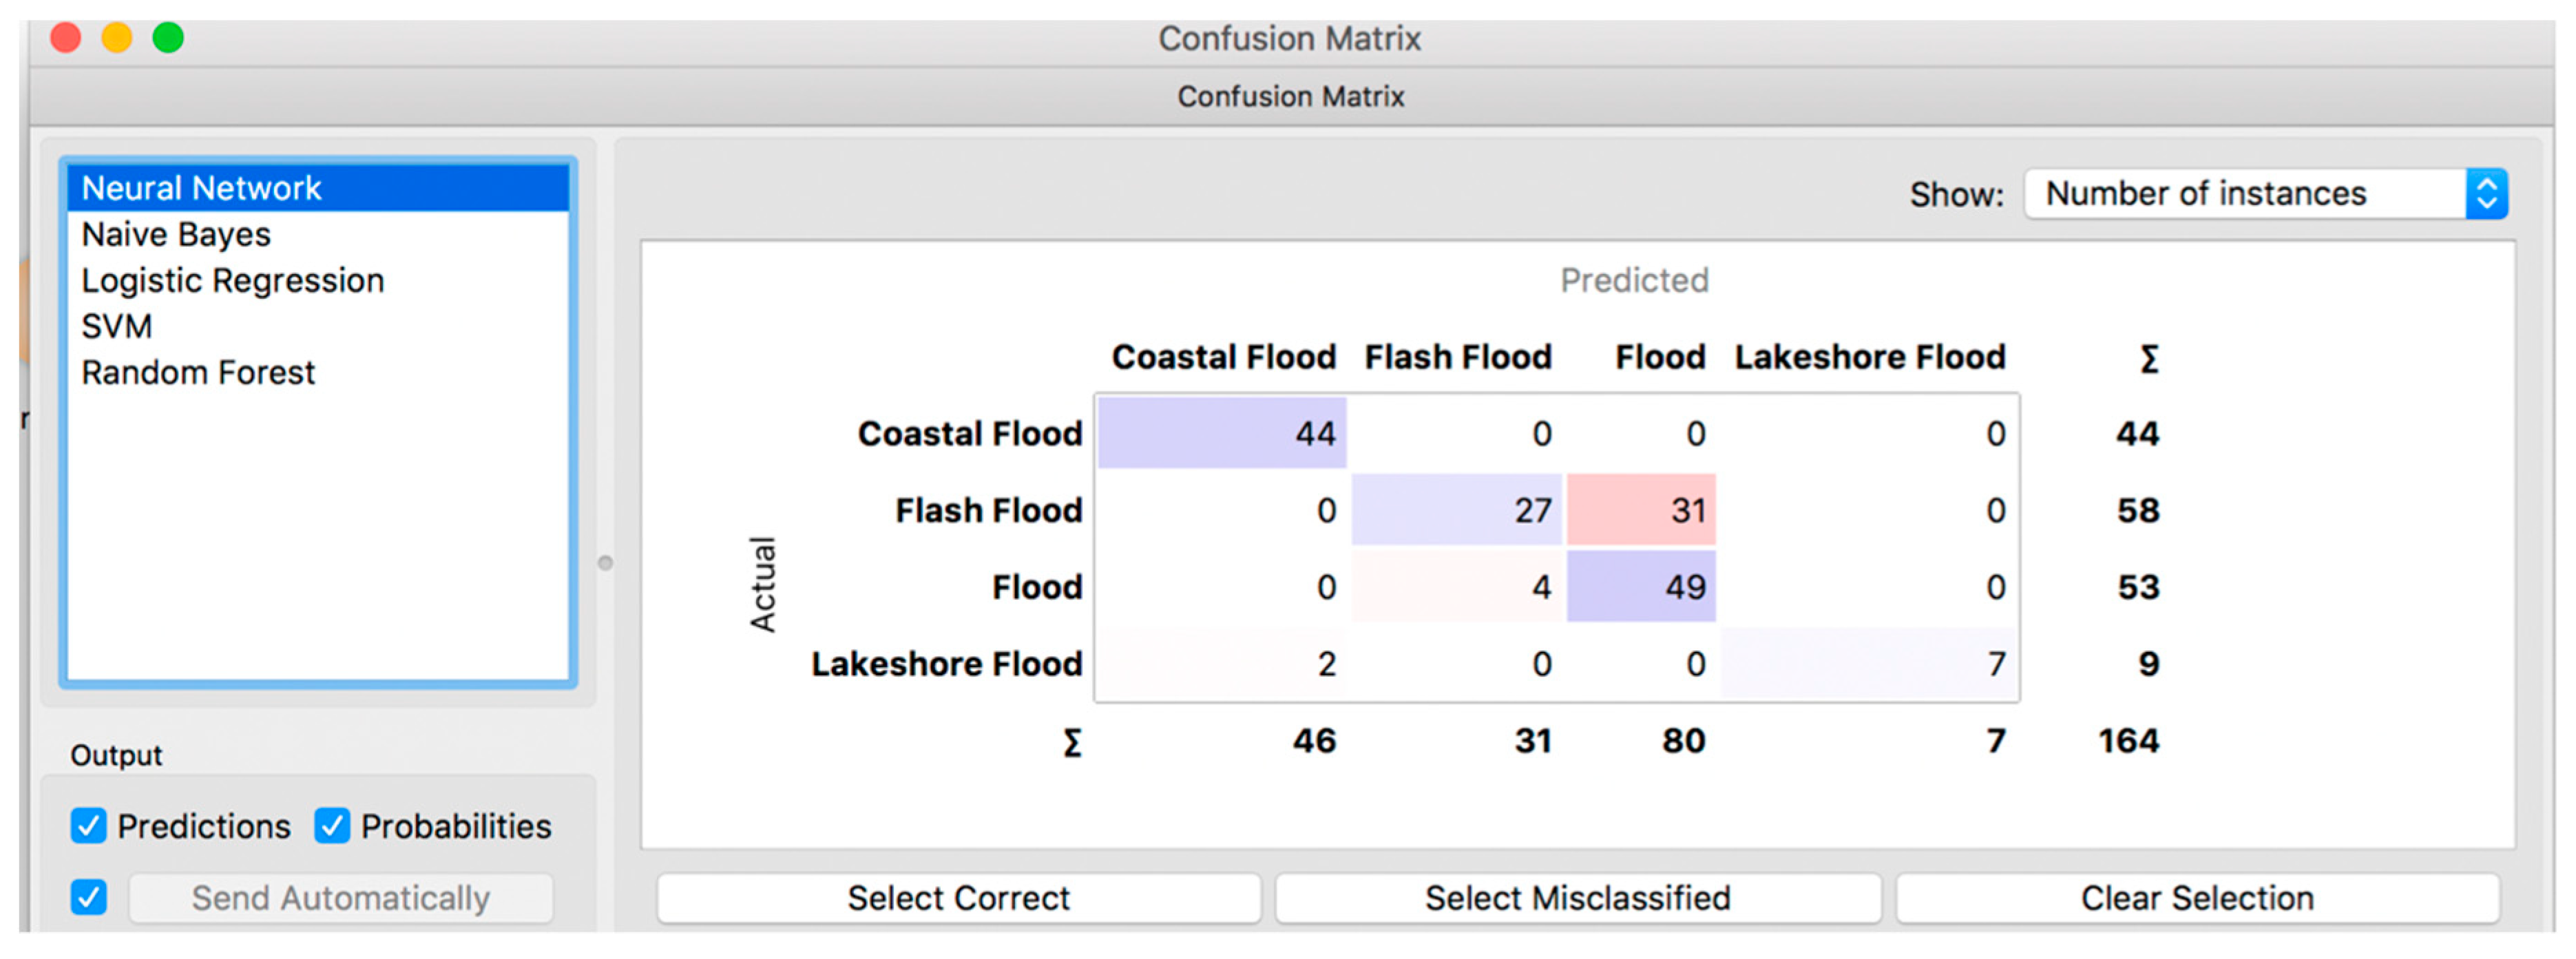Click the Select Correct button
The height and width of the screenshot is (959, 2576).
957,897
